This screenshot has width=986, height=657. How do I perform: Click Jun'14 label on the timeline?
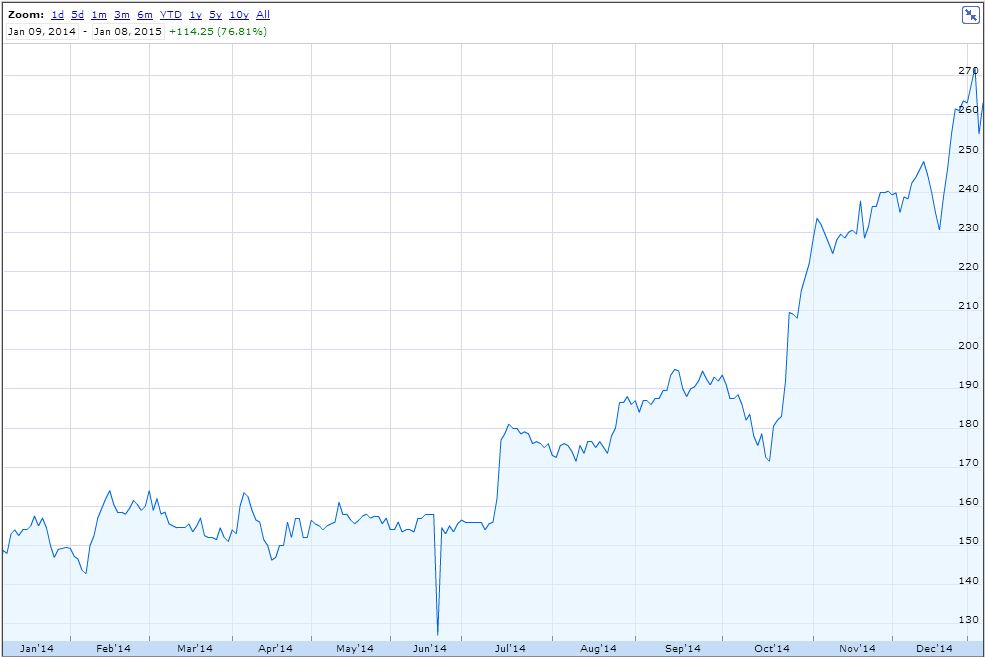[429, 649]
